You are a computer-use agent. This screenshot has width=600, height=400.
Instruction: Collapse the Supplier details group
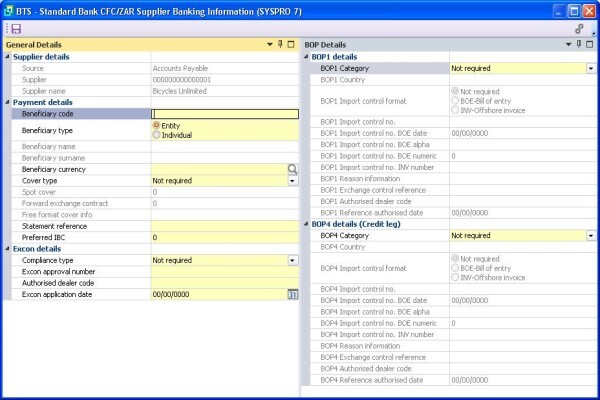8,57
